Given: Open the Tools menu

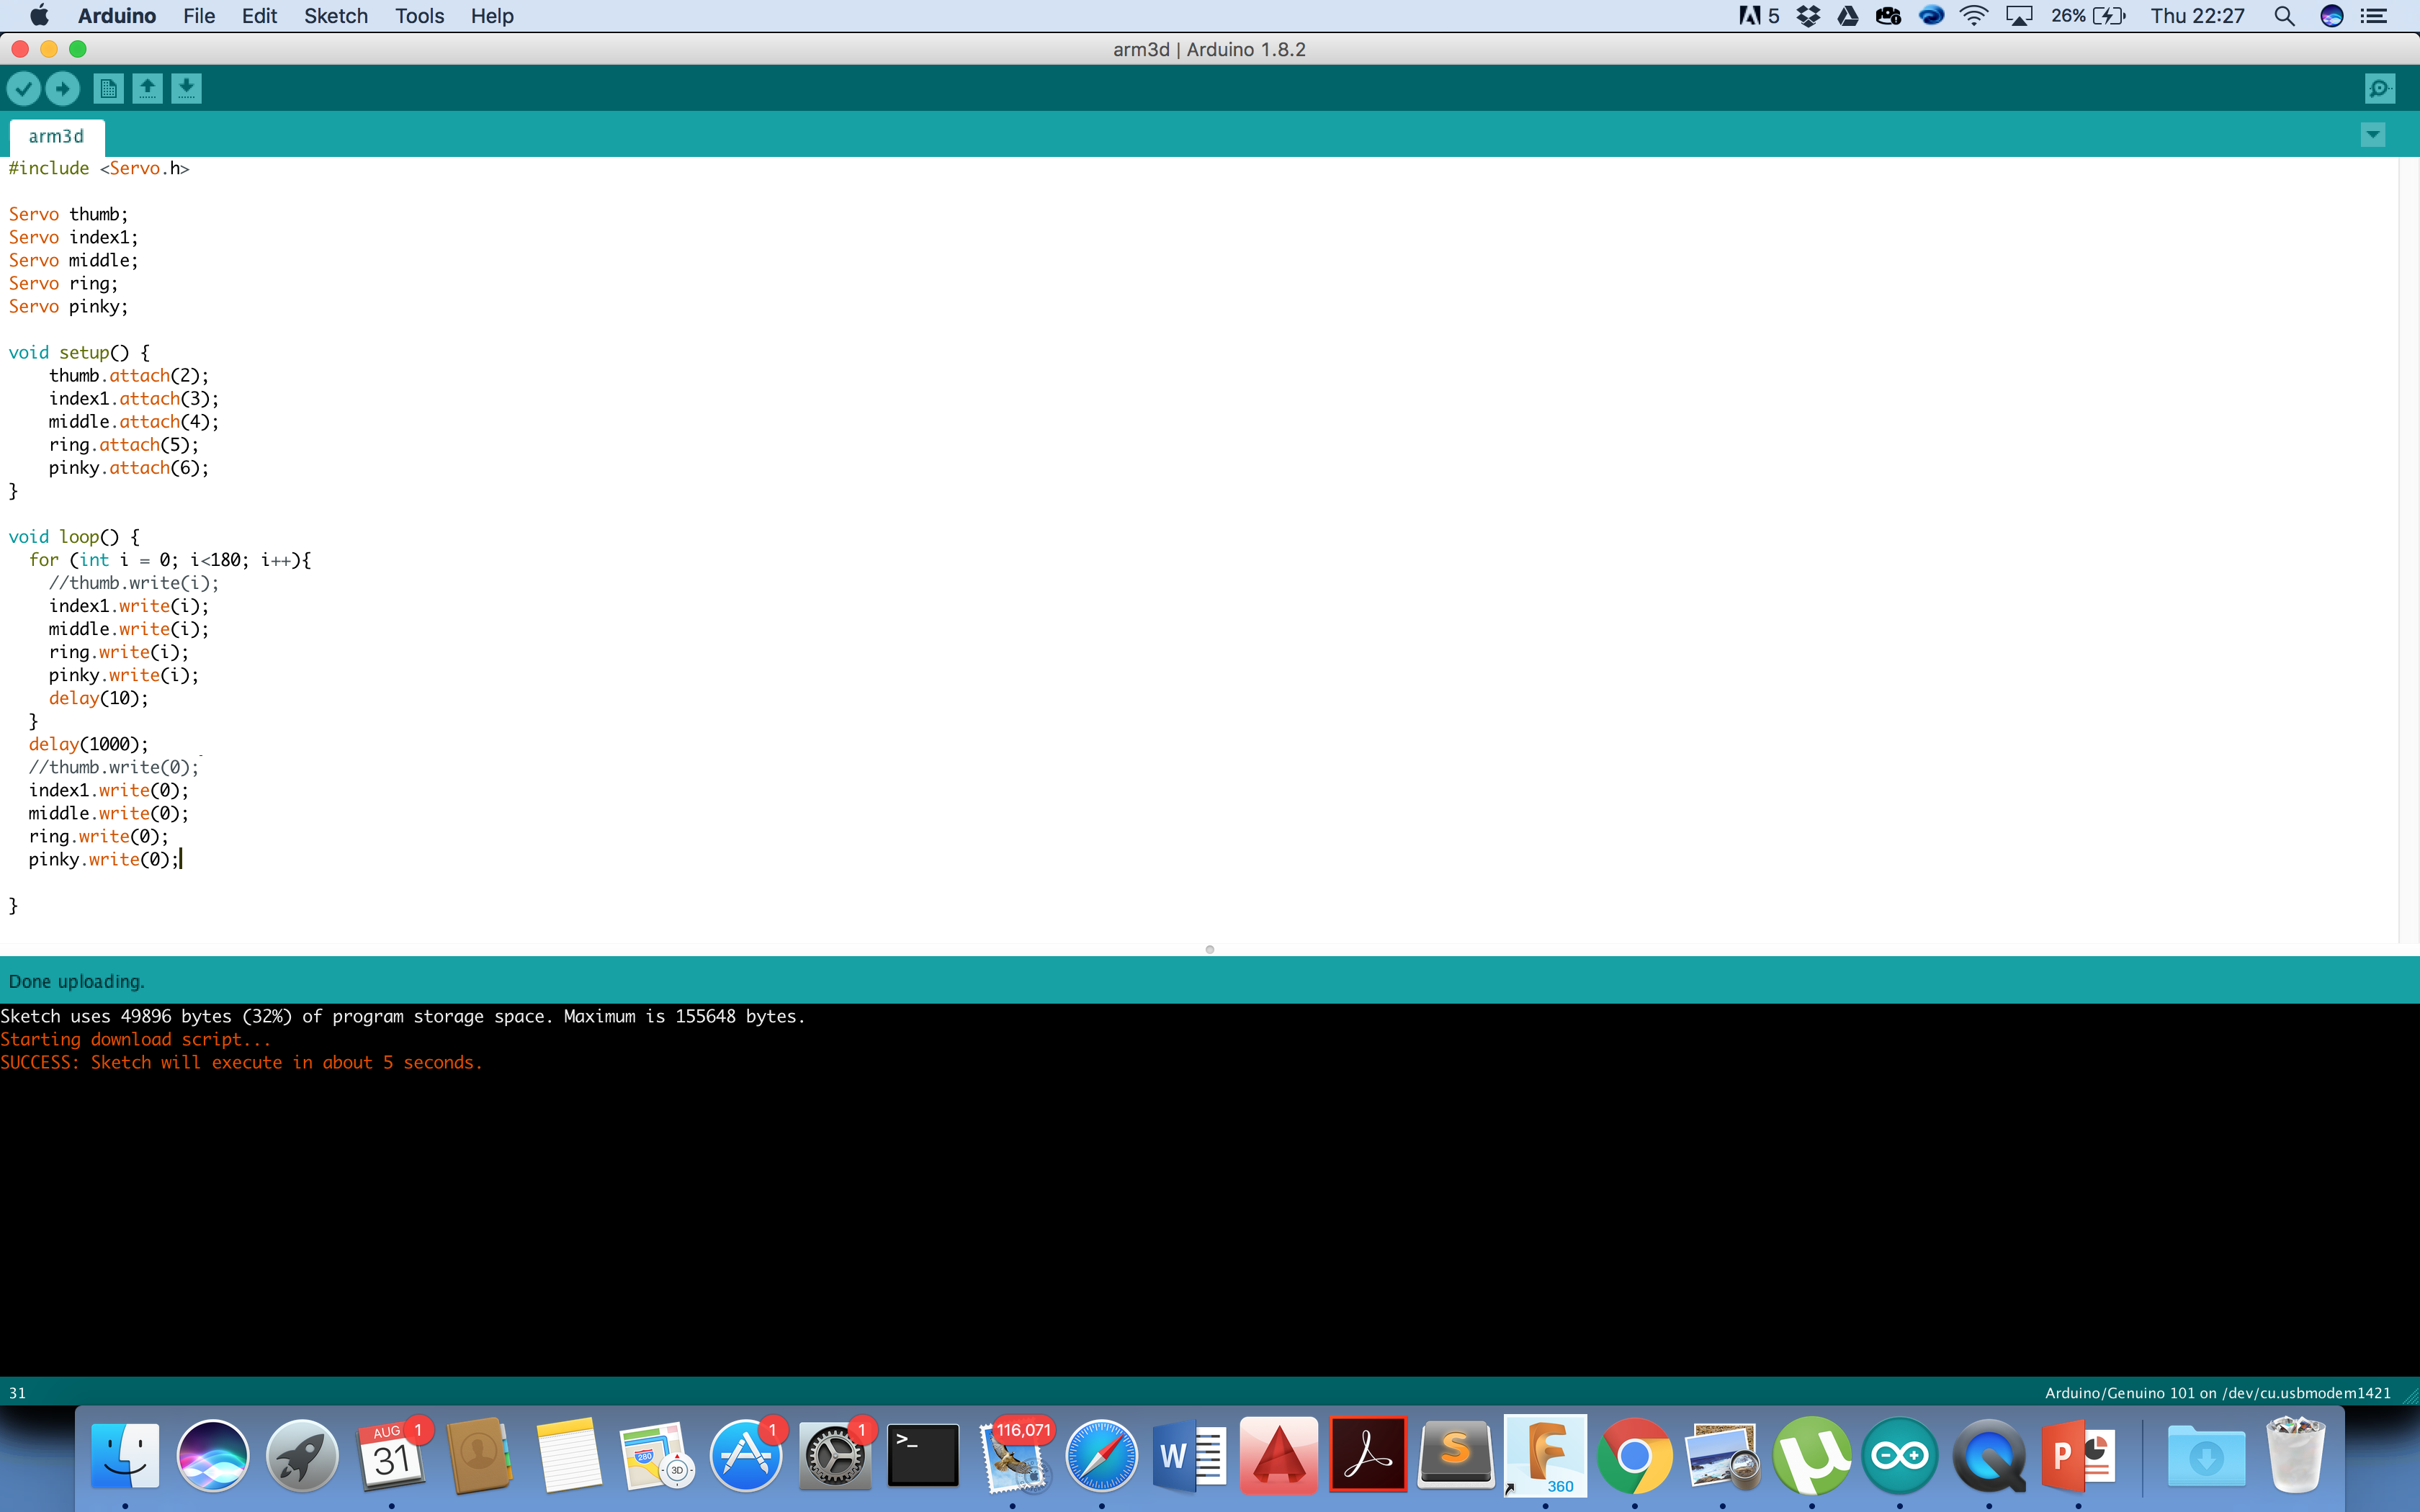Looking at the screenshot, I should pos(419,16).
